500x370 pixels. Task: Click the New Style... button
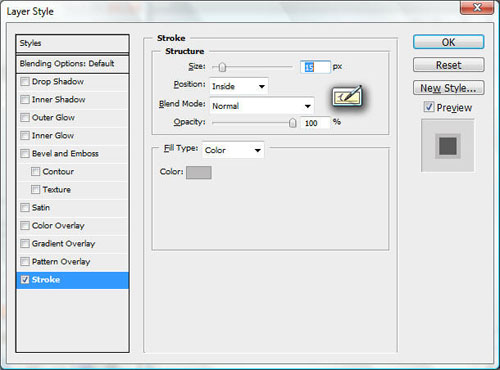pos(448,88)
